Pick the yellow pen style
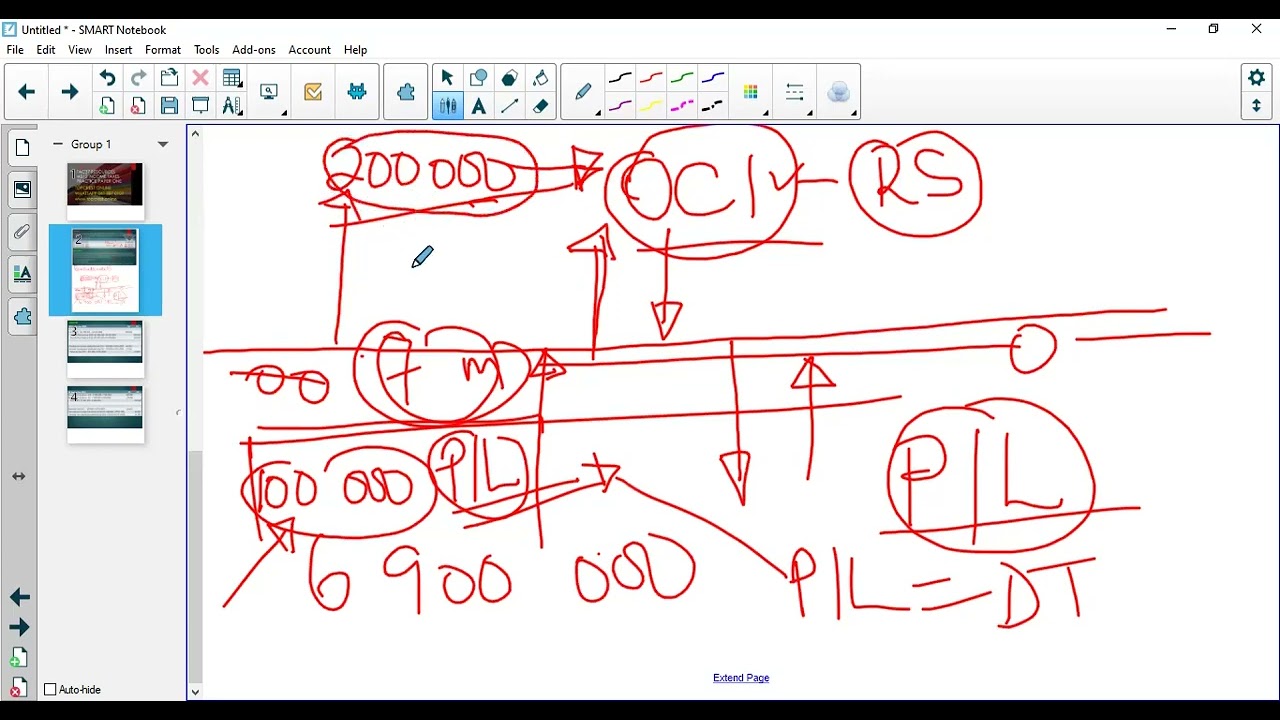The image size is (1280, 720). click(x=651, y=106)
